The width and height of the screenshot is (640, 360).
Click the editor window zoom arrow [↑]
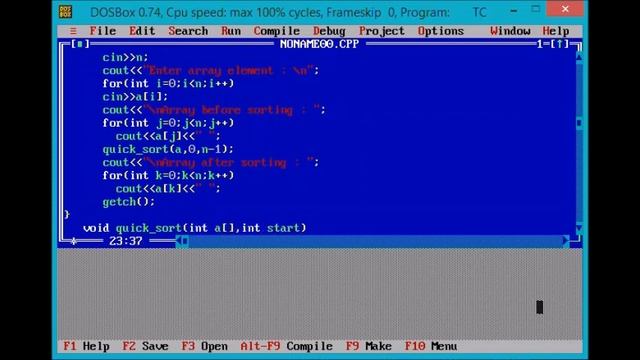point(560,44)
